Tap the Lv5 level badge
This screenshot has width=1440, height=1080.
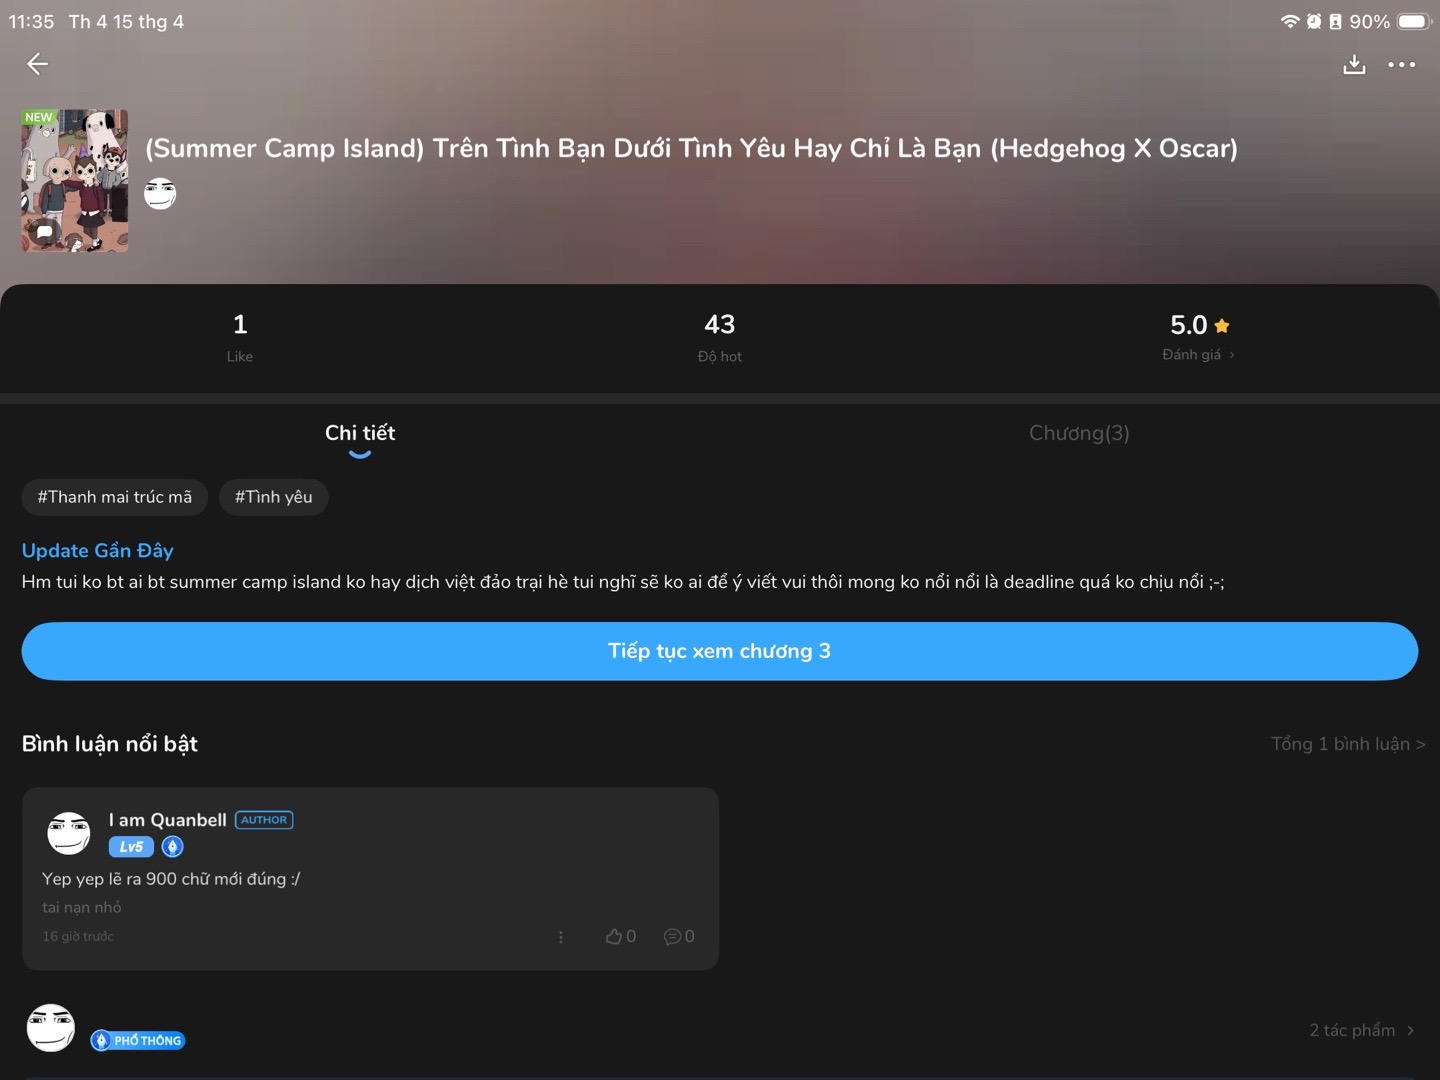pos(131,847)
